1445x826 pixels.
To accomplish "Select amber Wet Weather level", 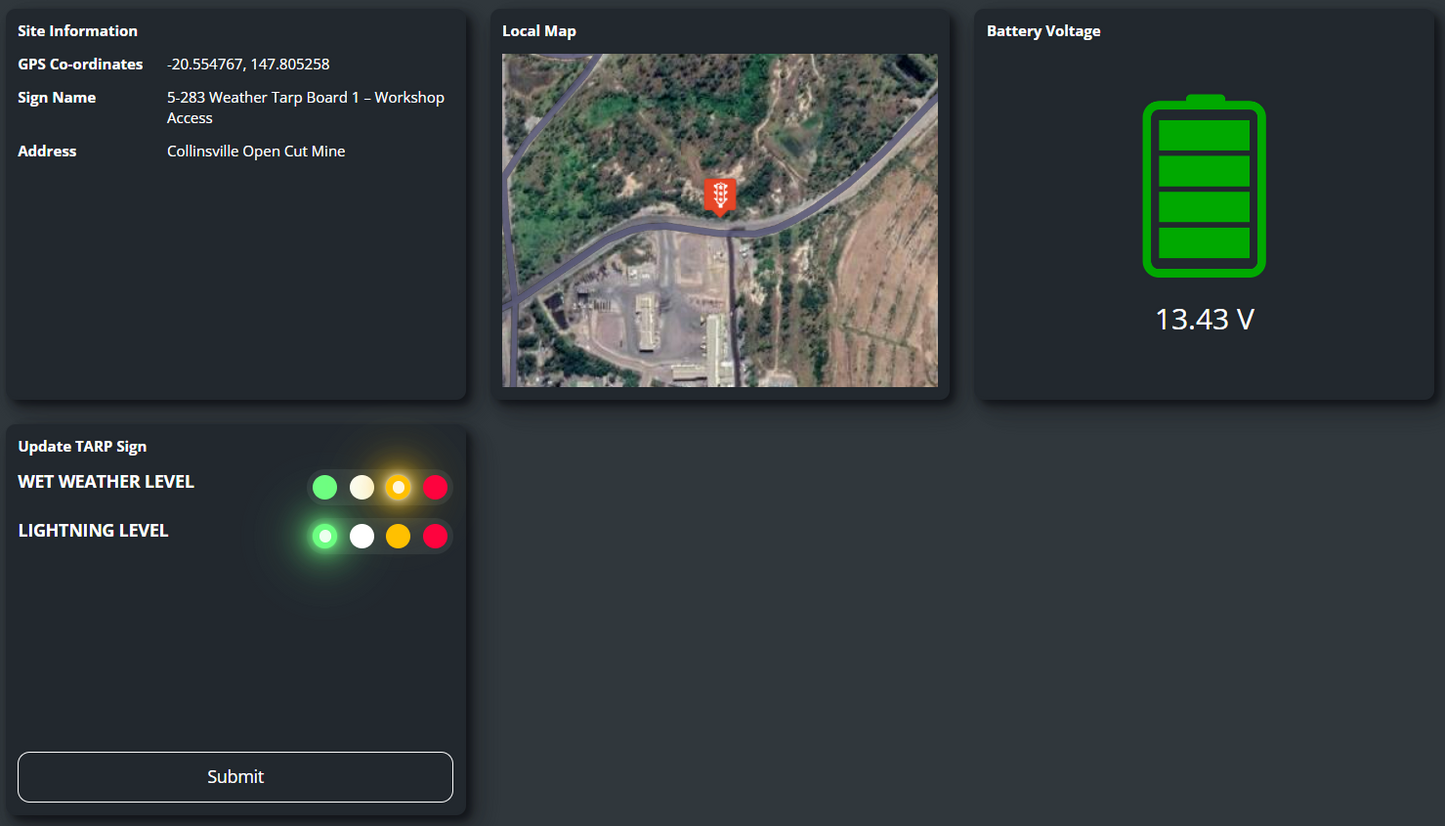I will tap(398, 488).
